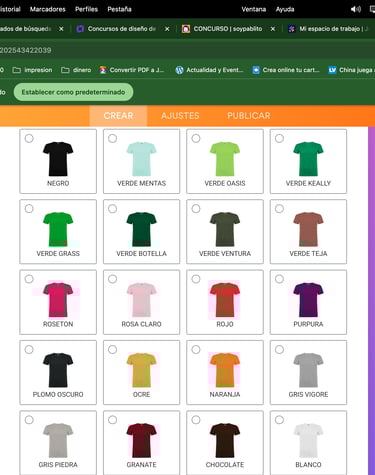This screenshot has height=475, width=375.
Task: Click the GRIS VIGORE t-shirt image
Action: coord(308,370)
